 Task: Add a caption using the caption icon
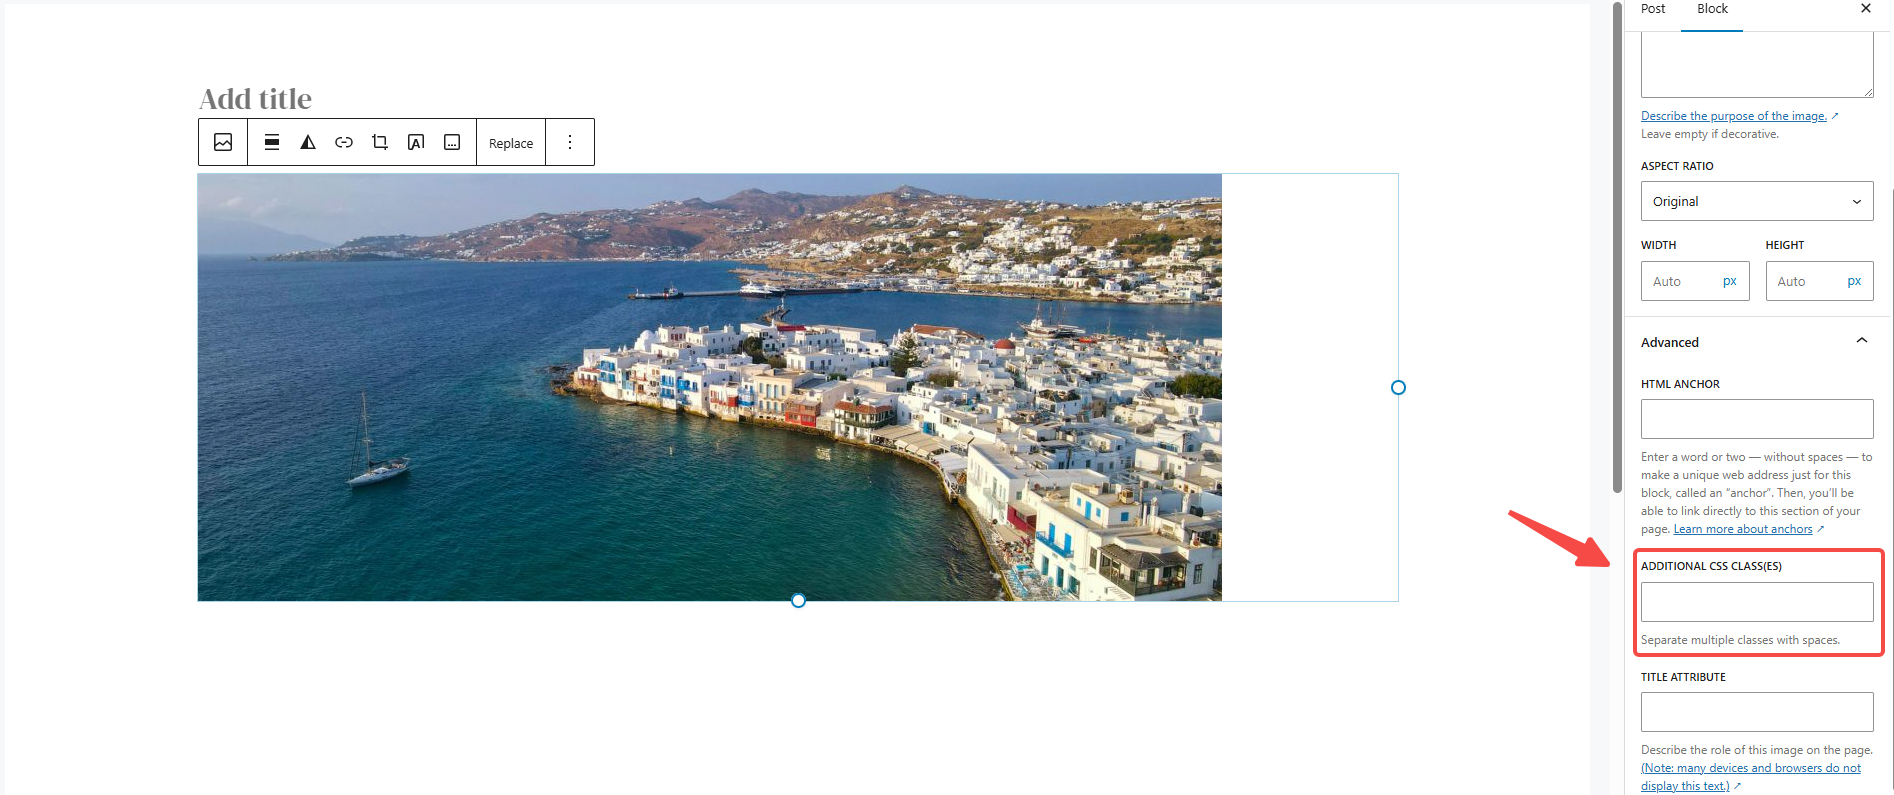point(452,142)
